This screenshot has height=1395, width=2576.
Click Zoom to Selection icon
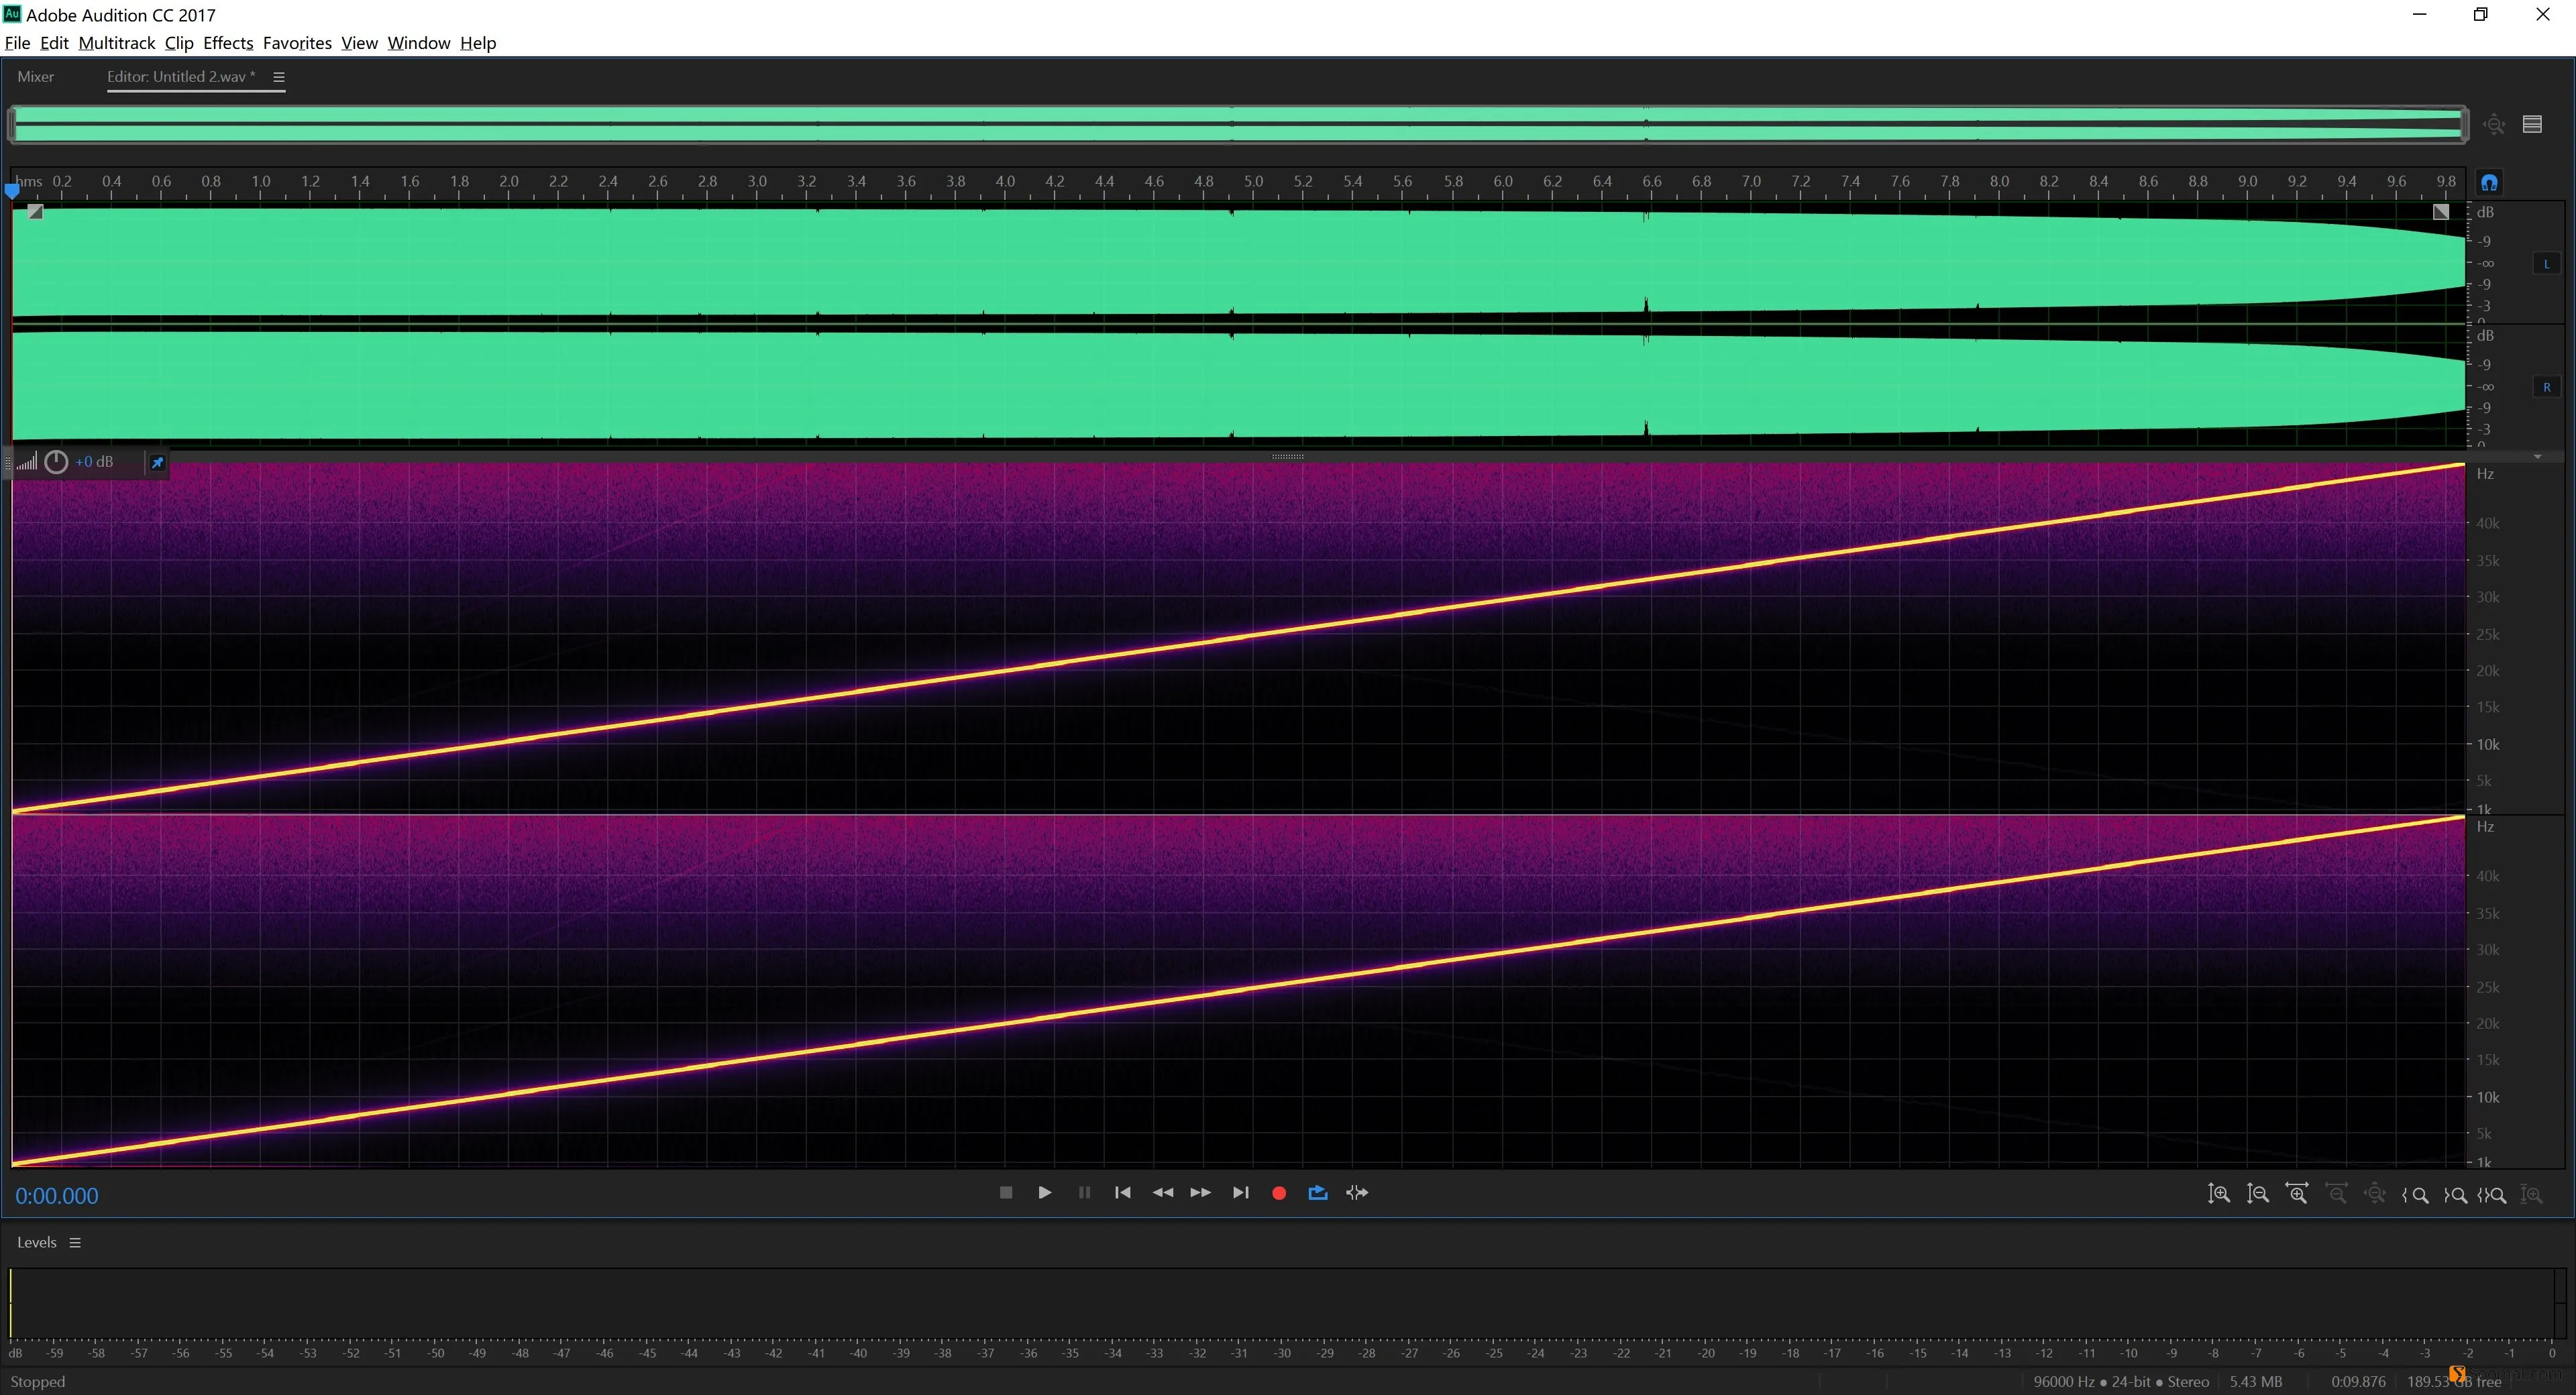click(2492, 1195)
